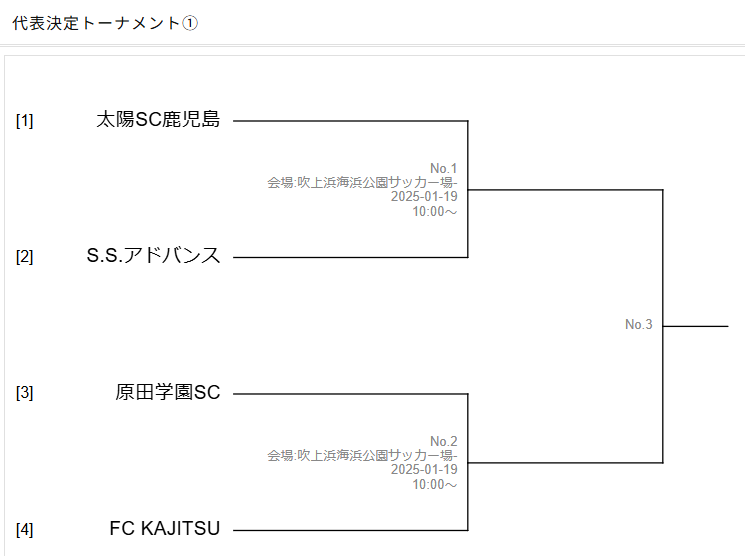Select team FC KAJITSU
Viewport: 745px width, 556px height.
165,528
